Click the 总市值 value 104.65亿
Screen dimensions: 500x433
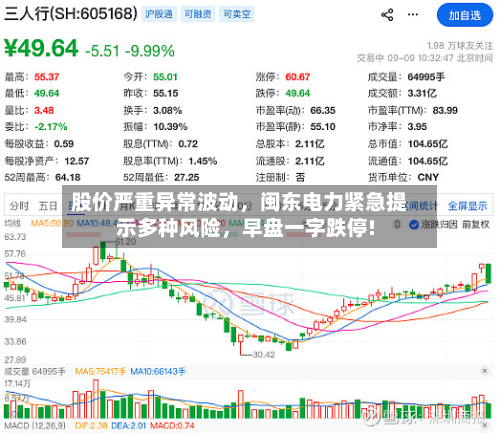(x=428, y=144)
